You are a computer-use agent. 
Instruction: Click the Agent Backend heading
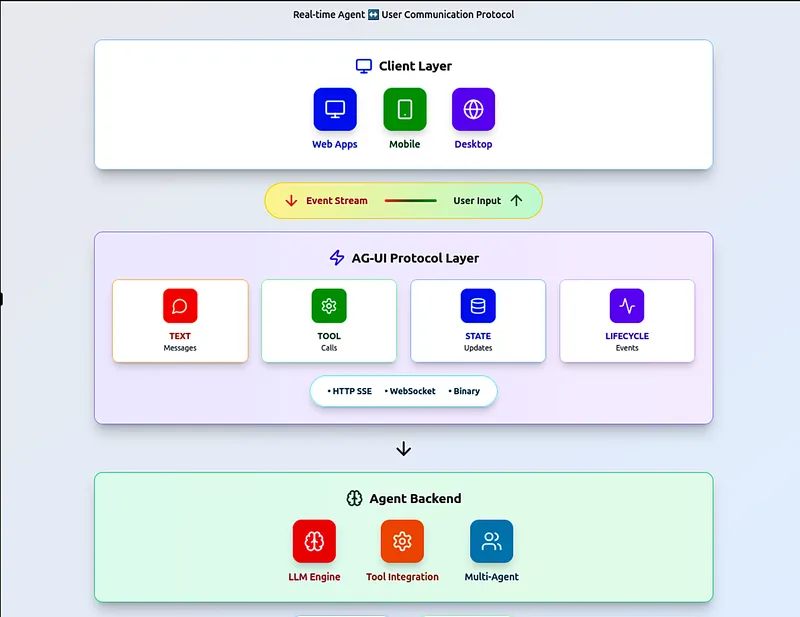(415, 498)
